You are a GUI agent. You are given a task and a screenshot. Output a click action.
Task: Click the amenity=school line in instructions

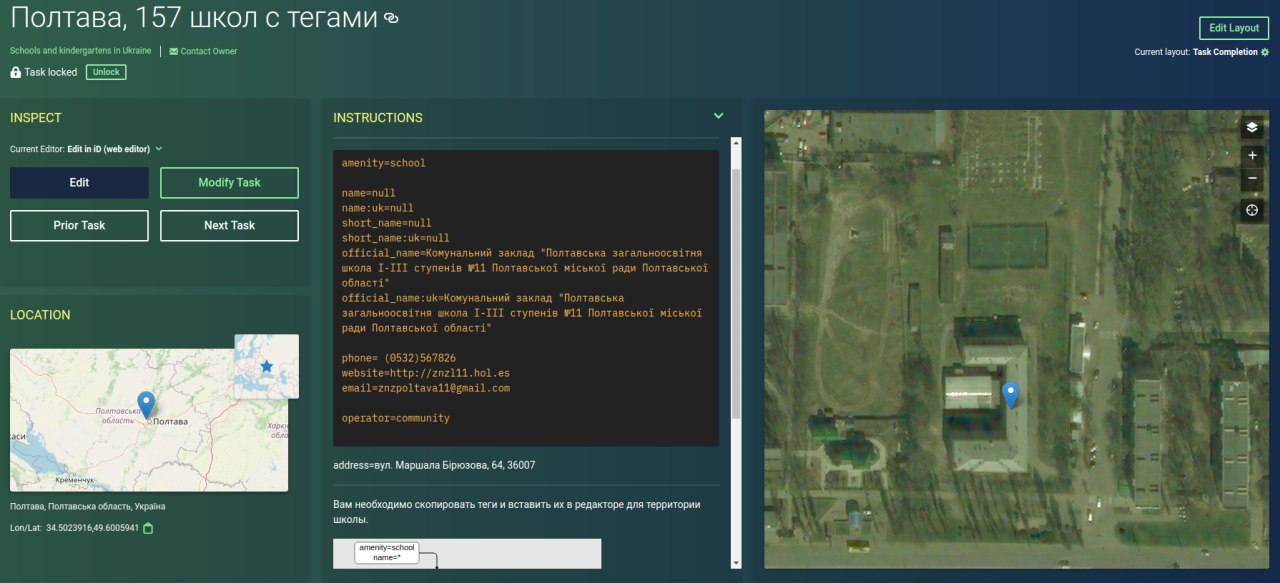point(383,163)
